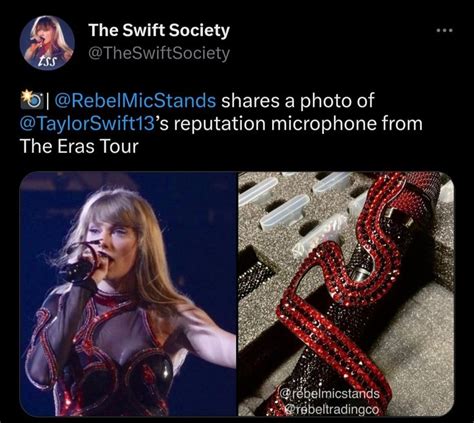Click the words The Eras Tour

(x=79, y=146)
